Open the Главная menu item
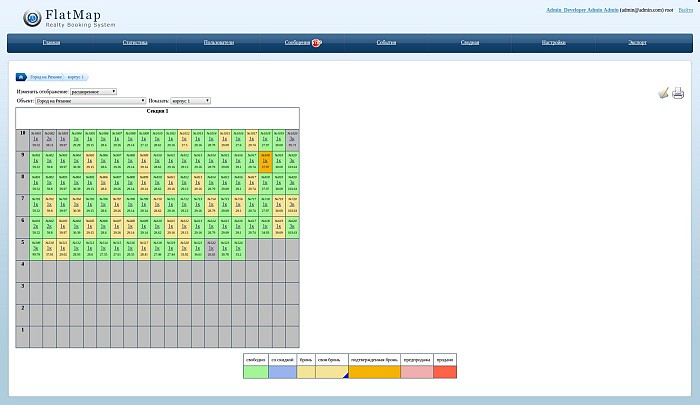 [51, 43]
